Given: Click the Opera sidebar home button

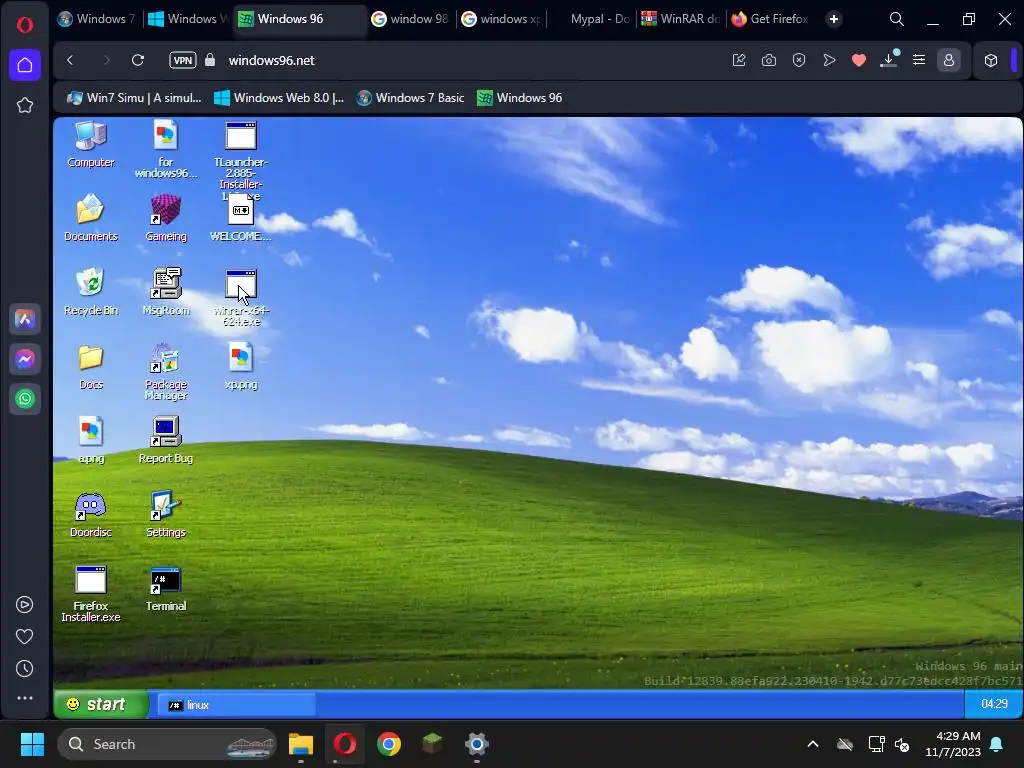Looking at the screenshot, I should point(25,65).
